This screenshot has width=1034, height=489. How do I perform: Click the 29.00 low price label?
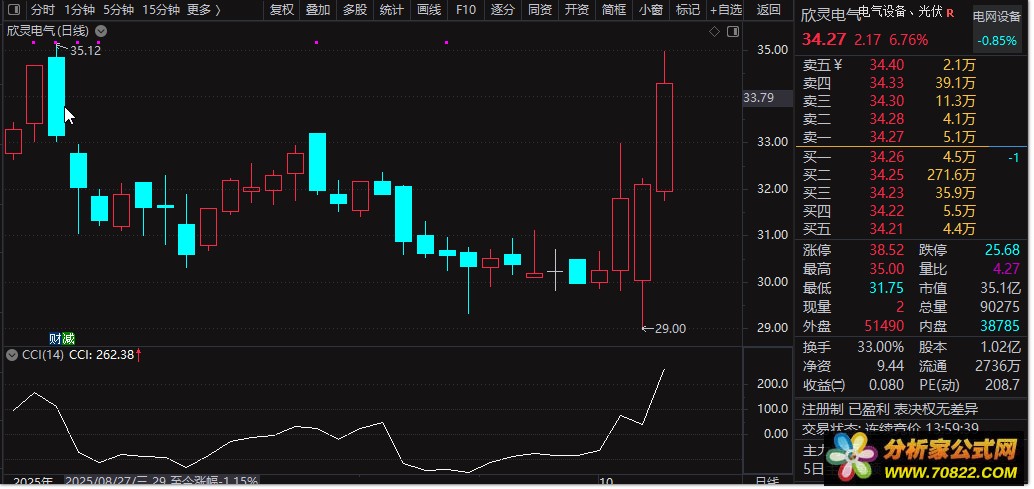671,328
